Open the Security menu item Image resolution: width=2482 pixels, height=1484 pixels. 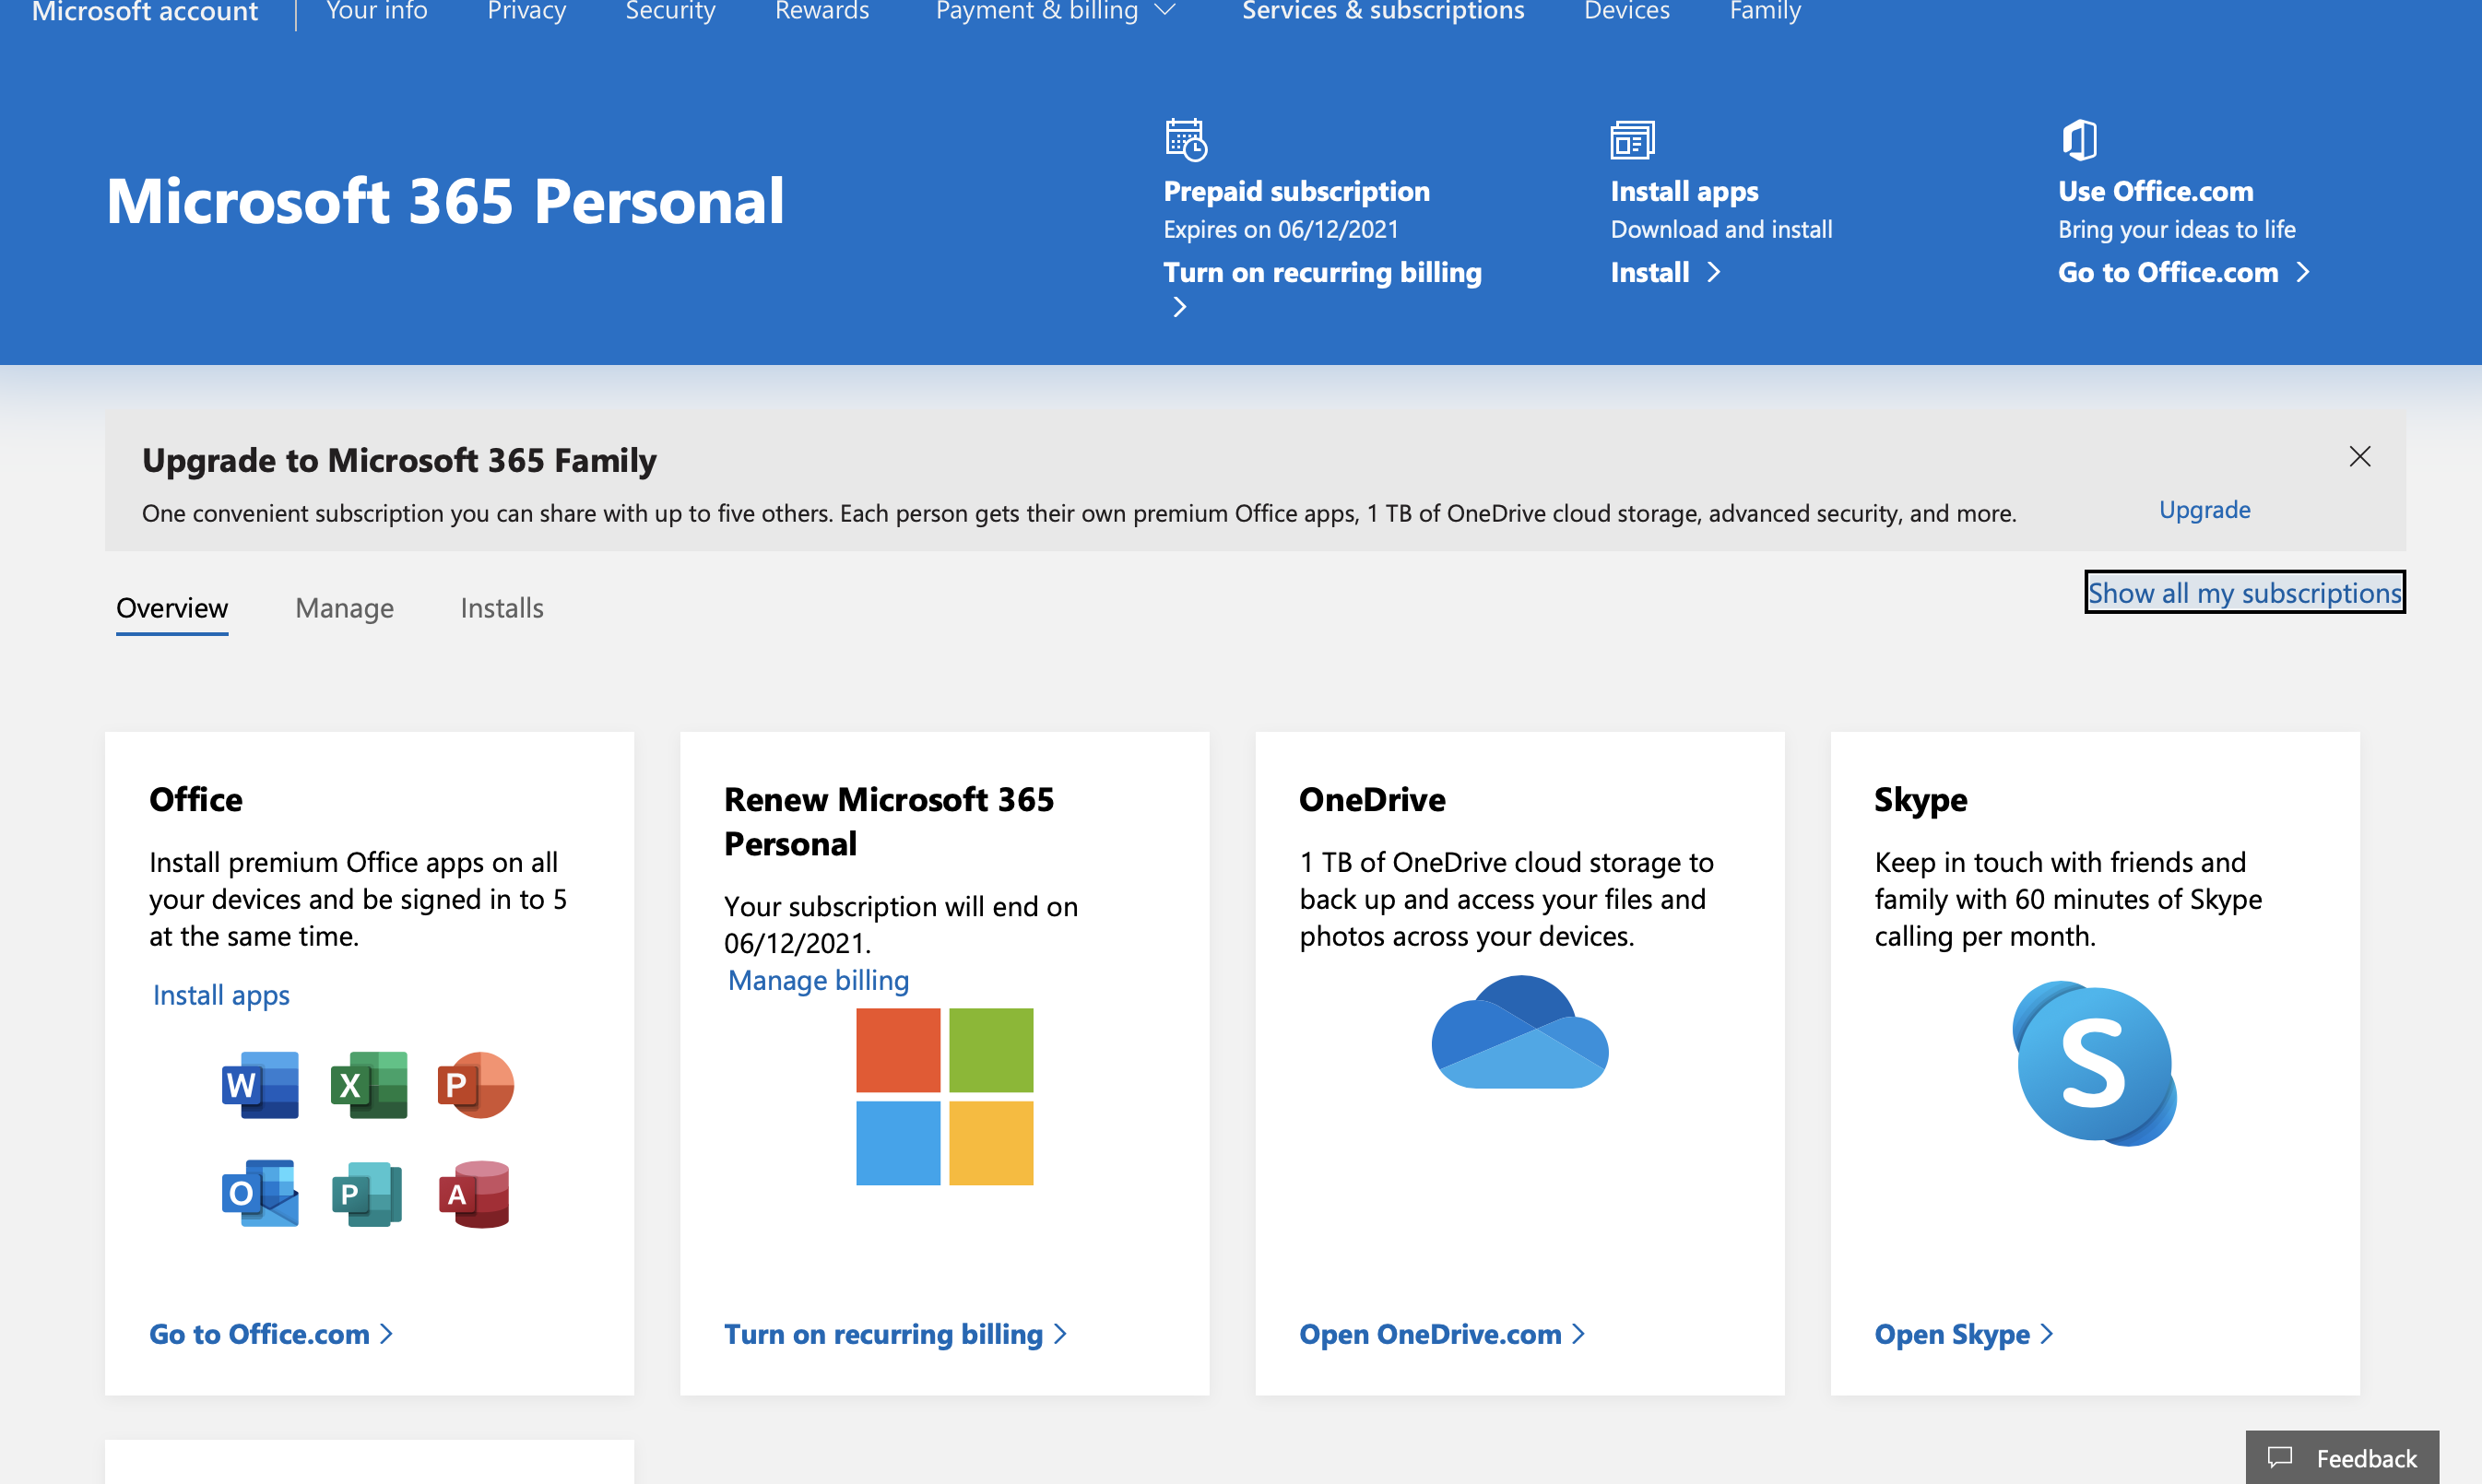pos(671,11)
